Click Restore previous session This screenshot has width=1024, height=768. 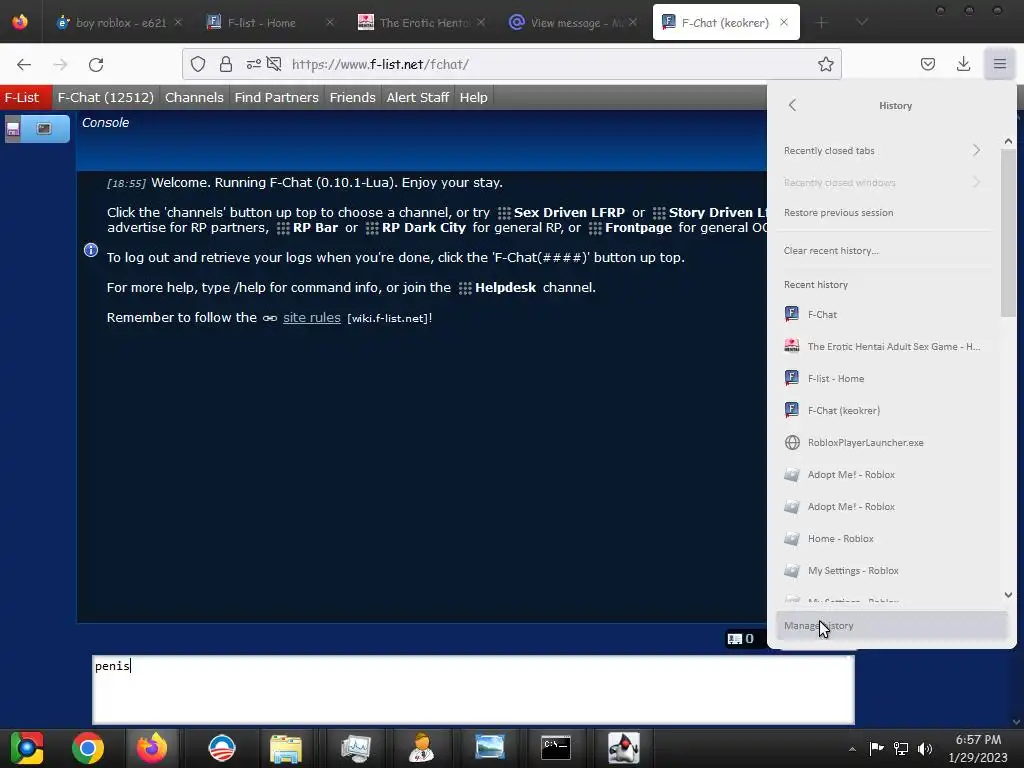point(882,212)
